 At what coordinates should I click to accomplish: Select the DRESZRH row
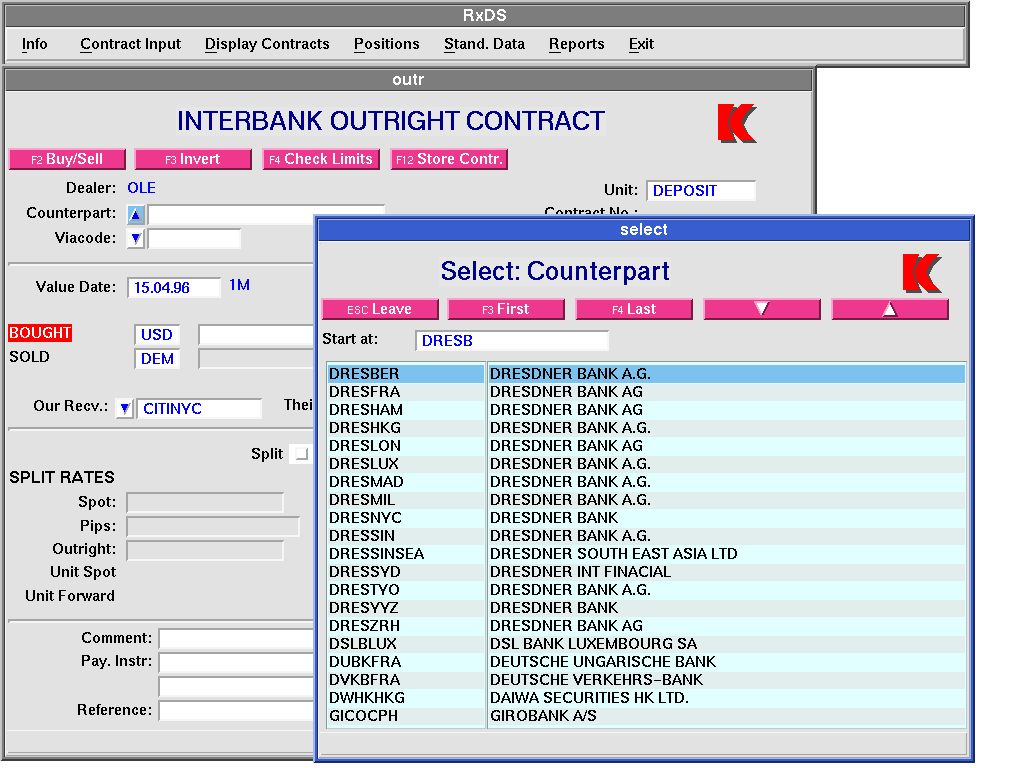pos(646,626)
